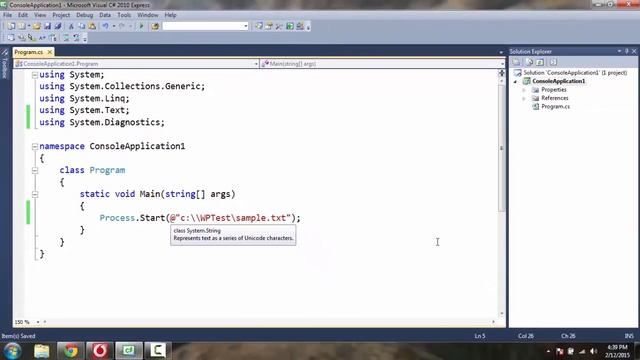640x360 pixels.
Task: Expand the Properties folder node
Action: [524, 90]
